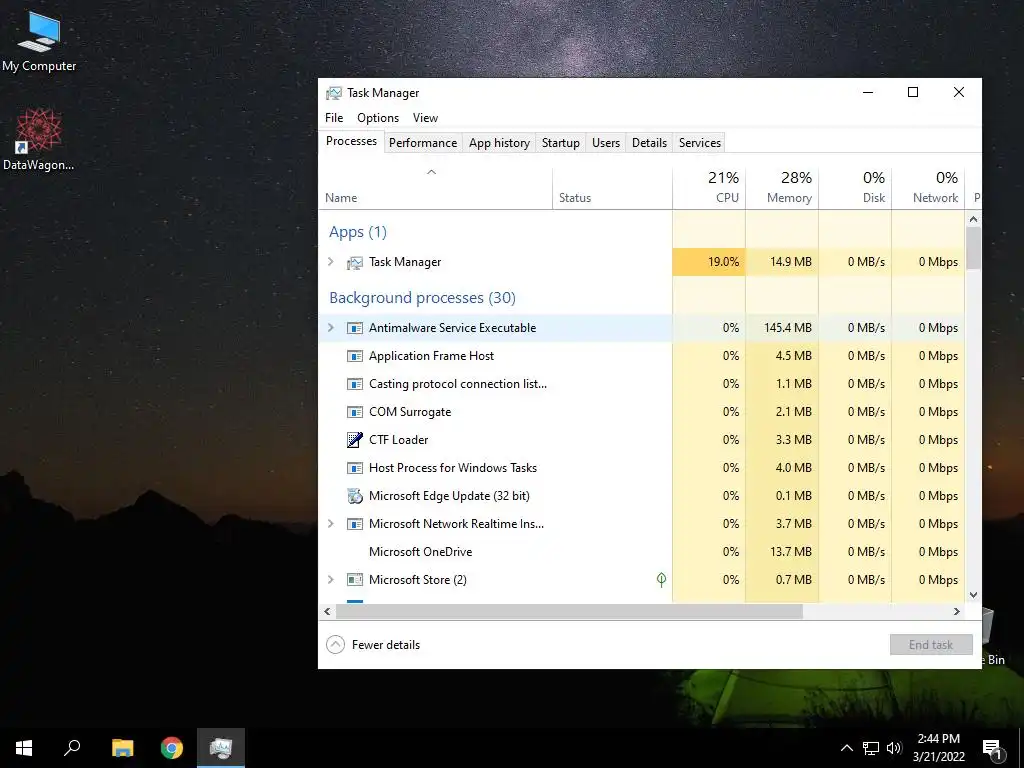Select Microsoft OneDrive process row

(641, 552)
